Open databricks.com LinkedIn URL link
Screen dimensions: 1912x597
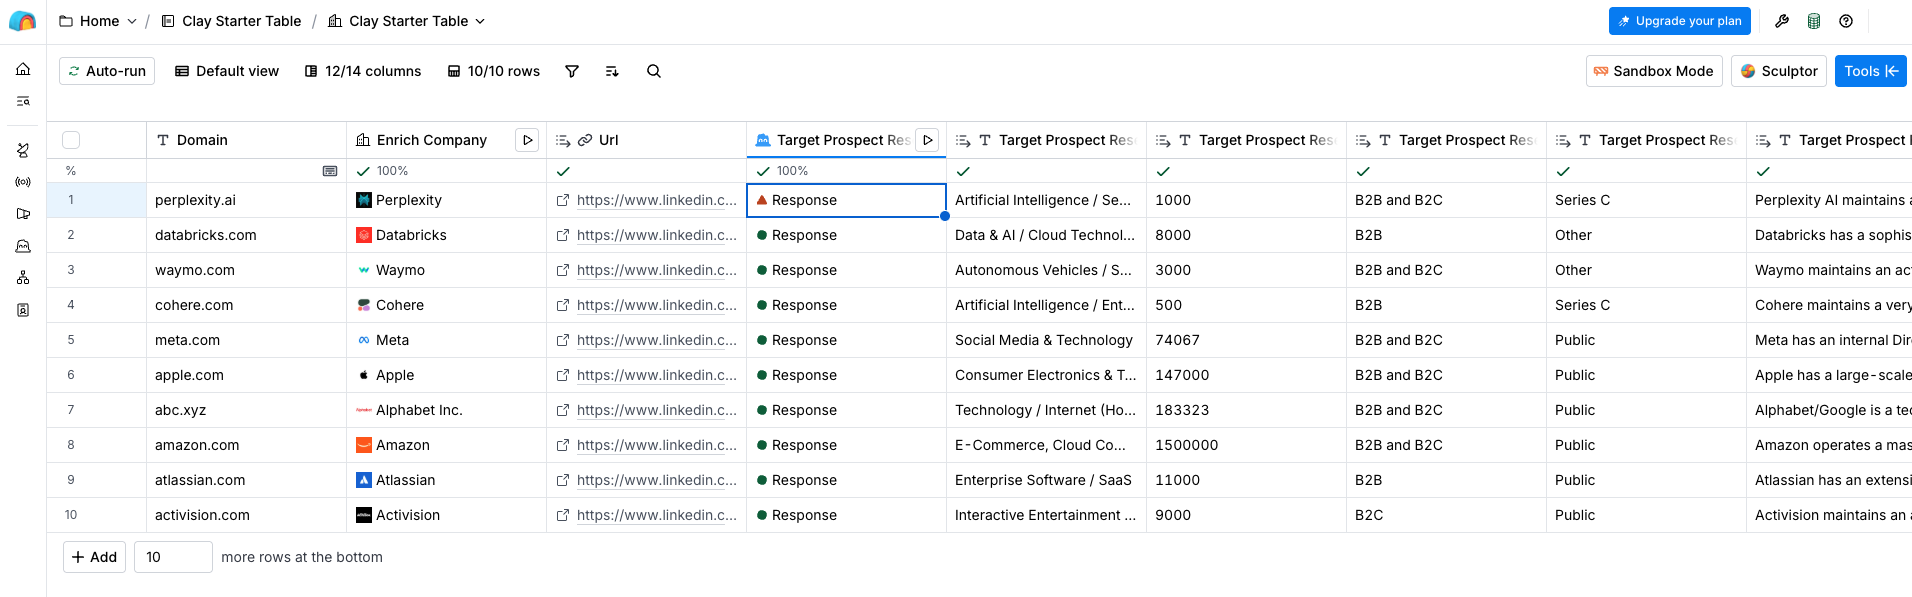click(656, 235)
